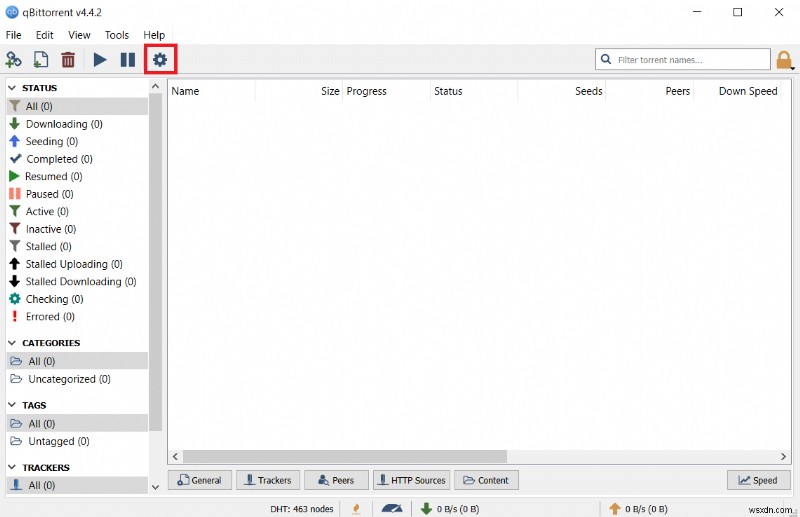
Task: Open the Tools menu
Action: tap(117, 35)
